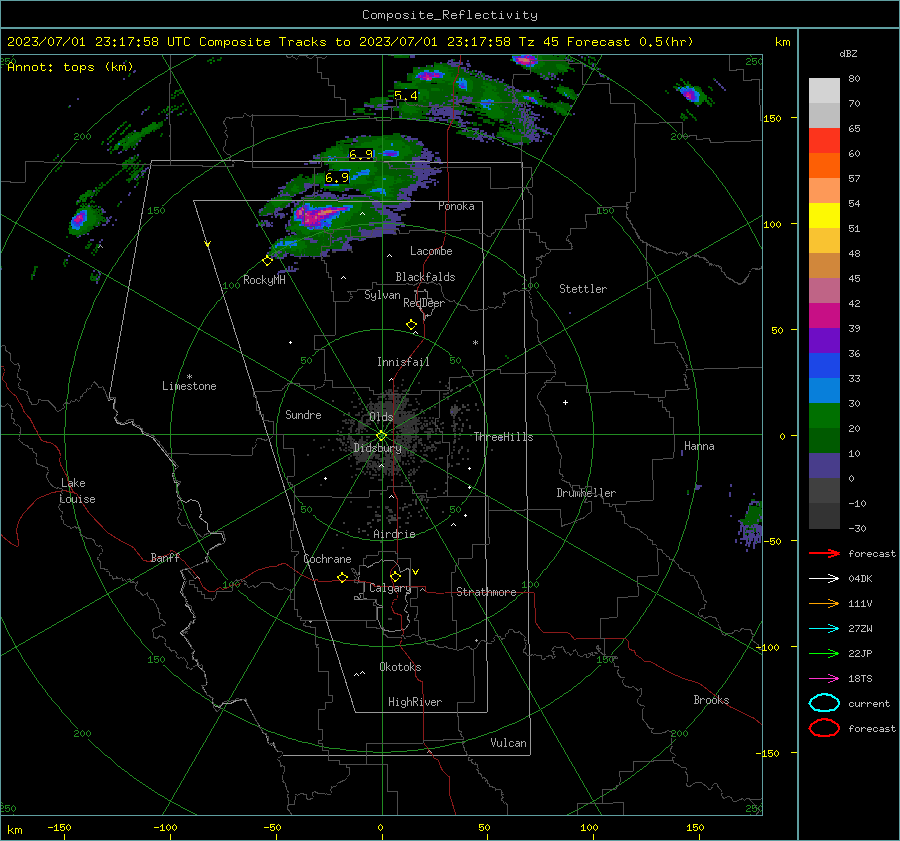Click the magenta 18TS arrow icon

(824, 679)
